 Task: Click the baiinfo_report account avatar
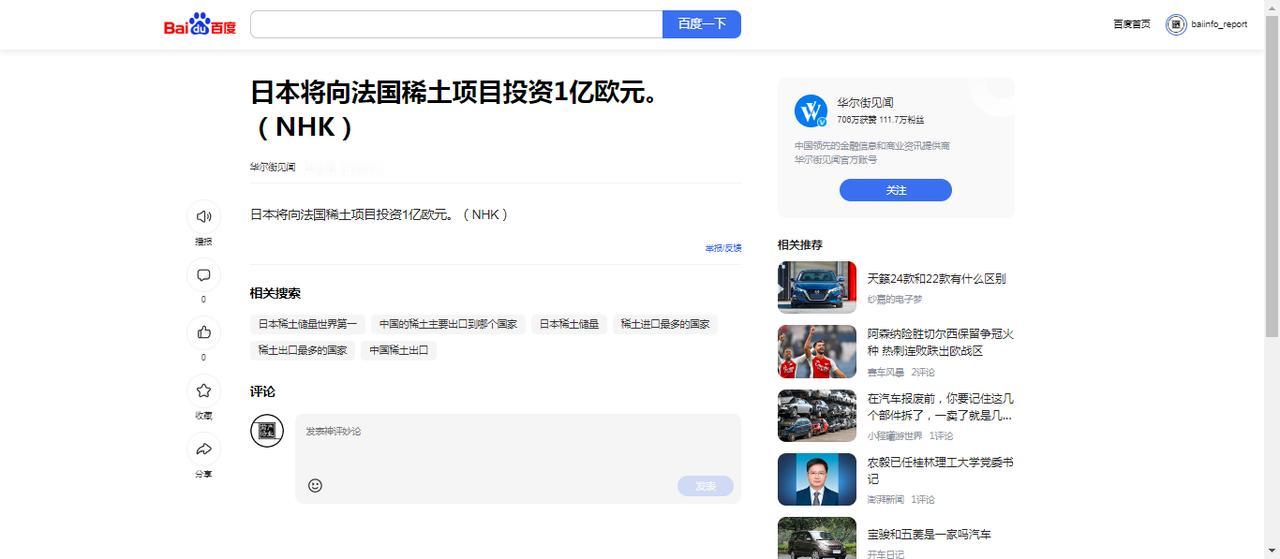click(1176, 24)
